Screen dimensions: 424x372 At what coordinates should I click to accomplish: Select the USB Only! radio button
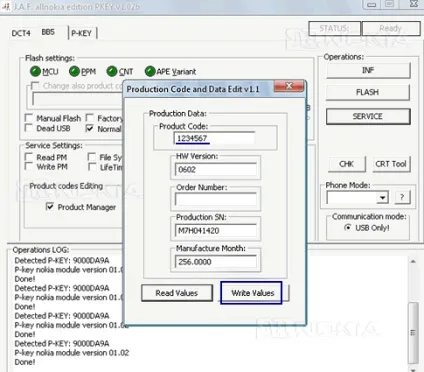tap(347, 228)
